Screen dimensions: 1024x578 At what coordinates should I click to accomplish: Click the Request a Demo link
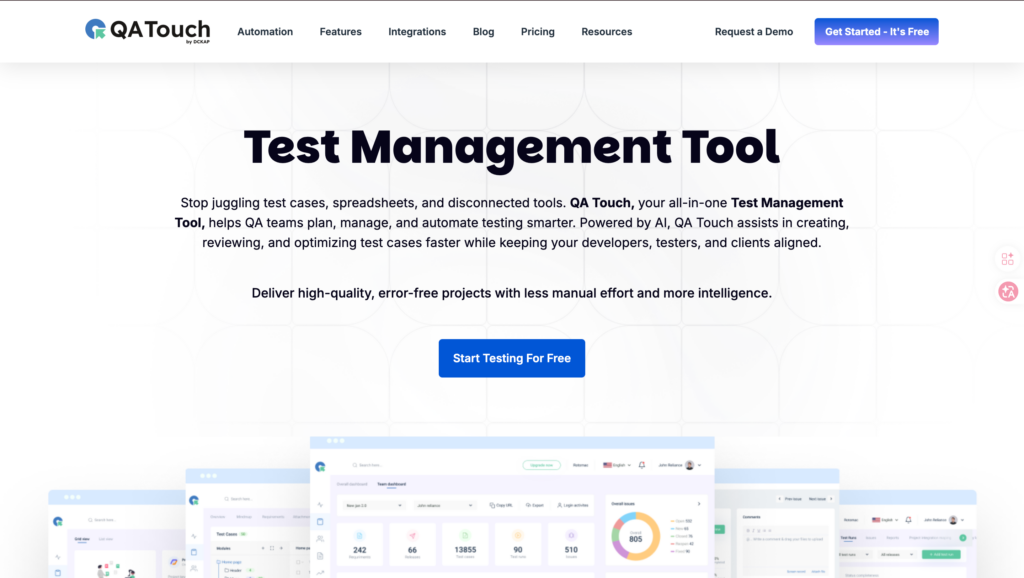753,32
